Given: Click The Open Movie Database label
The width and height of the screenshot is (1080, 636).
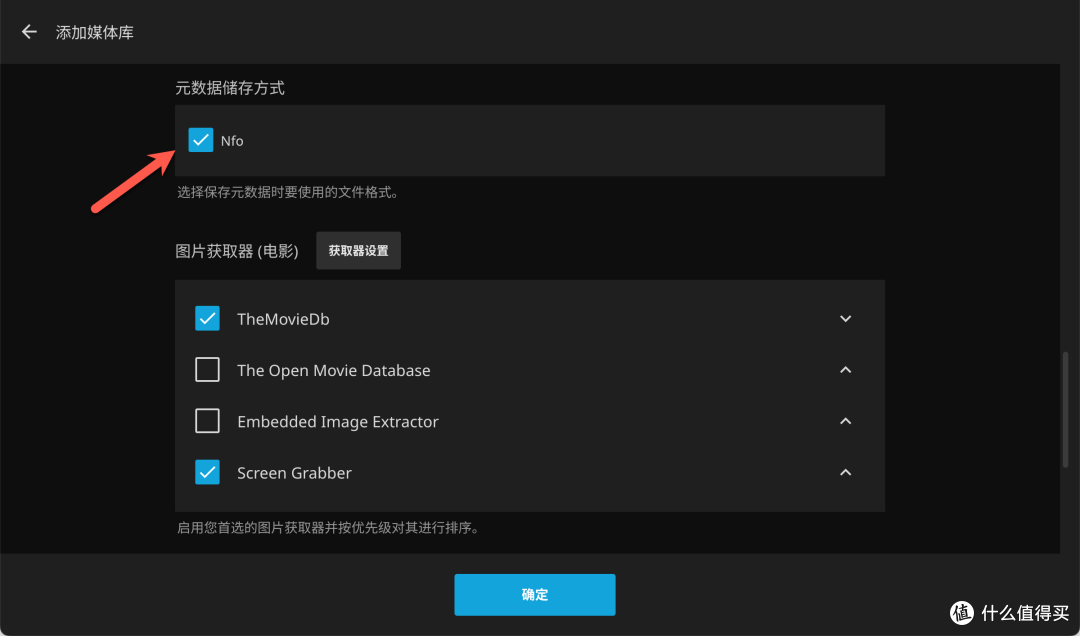Looking at the screenshot, I should (333, 370).
